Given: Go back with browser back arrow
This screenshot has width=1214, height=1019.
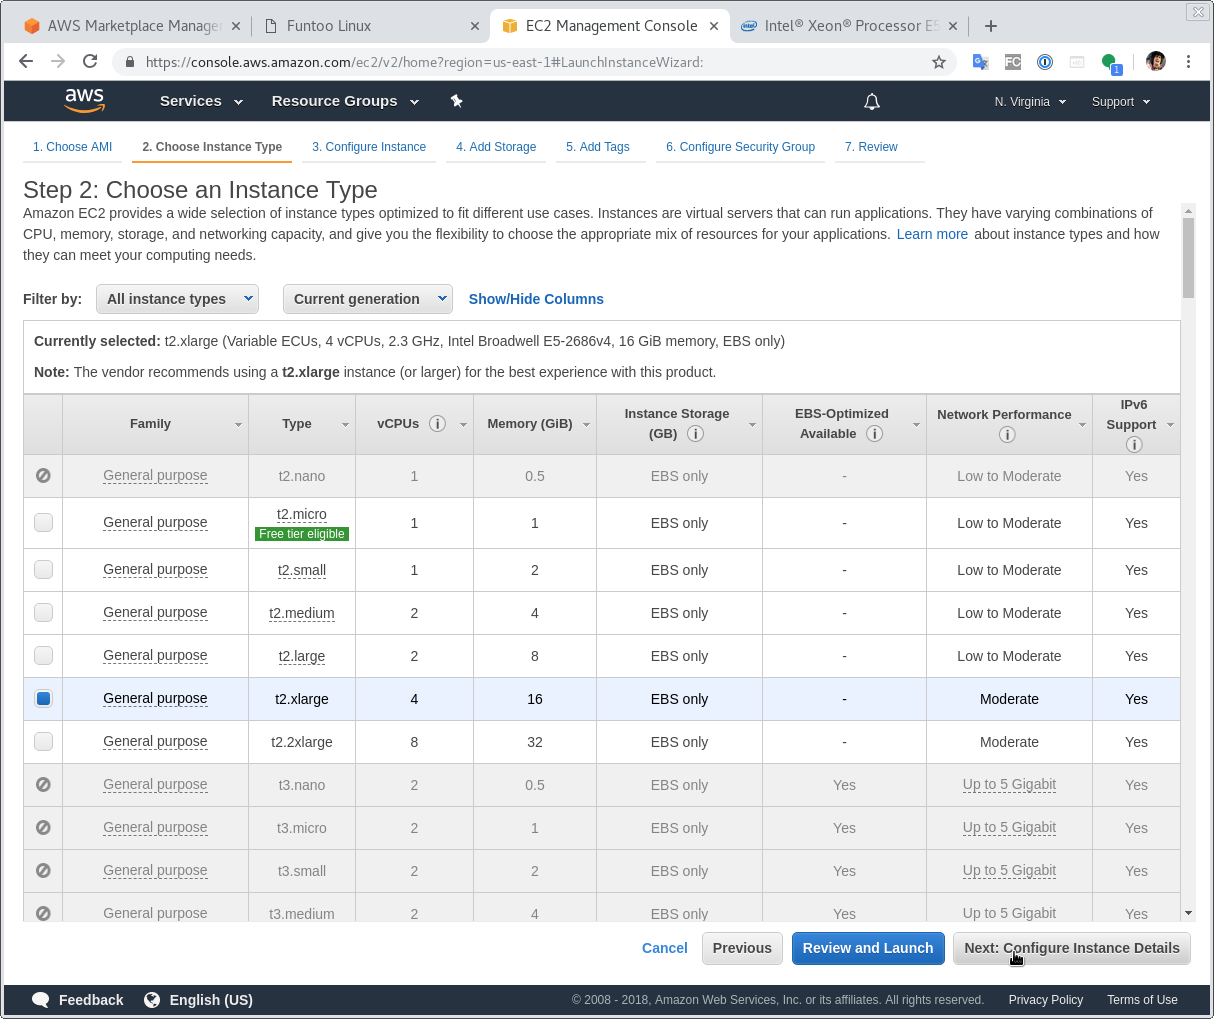Looking at the screenshot, I should tap(26, 62).
